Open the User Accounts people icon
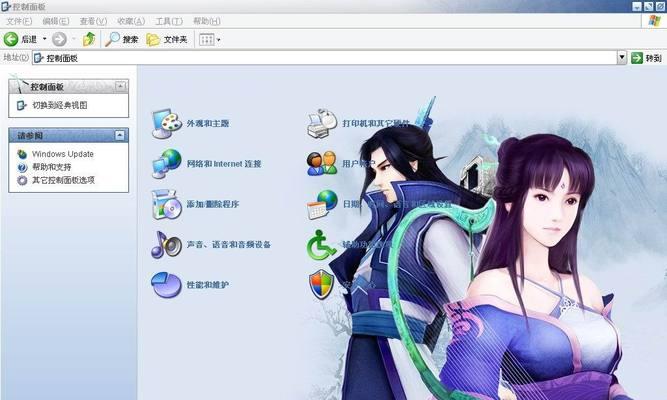The width and height of the screenshot is (667, 400). 322,163
